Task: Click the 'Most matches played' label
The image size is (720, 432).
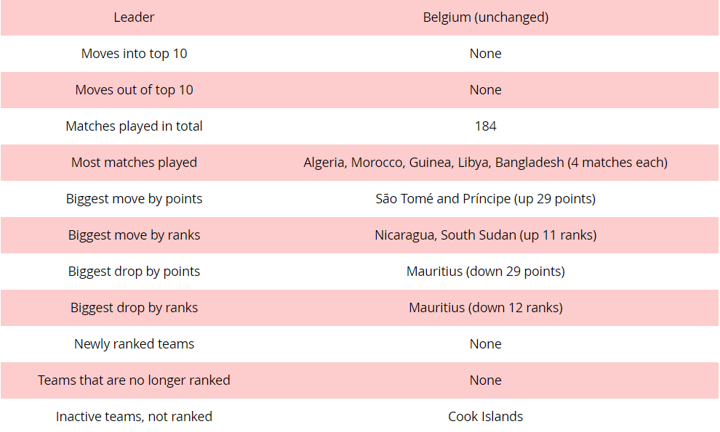Action: [x=134, y=162]
